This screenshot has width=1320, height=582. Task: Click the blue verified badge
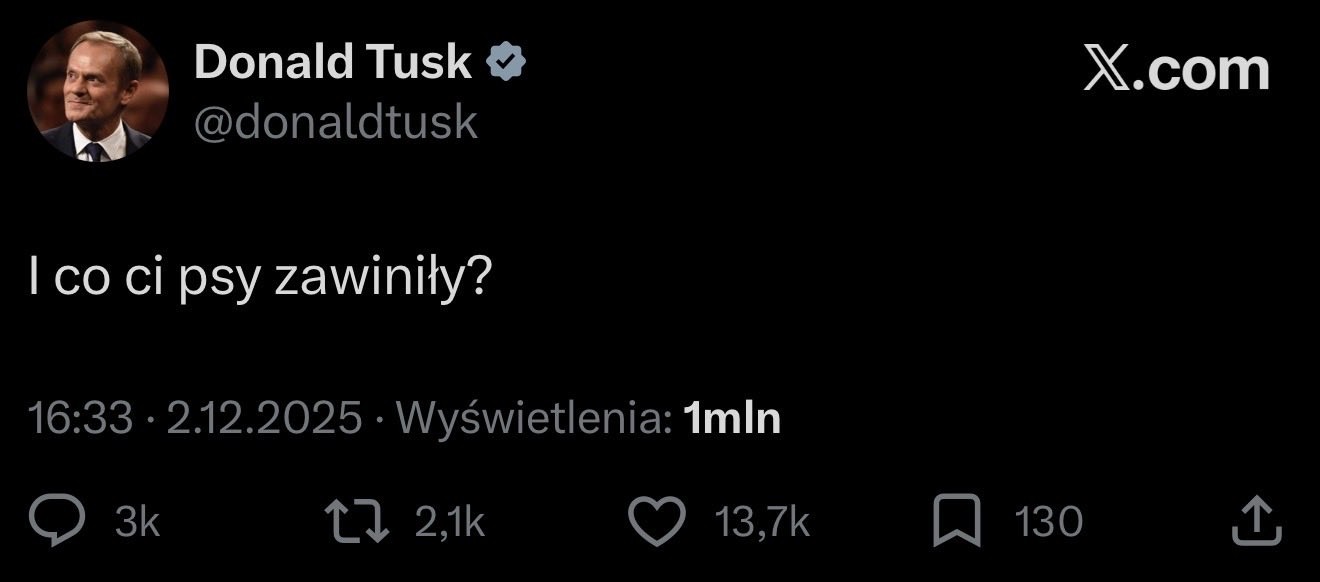506,63
